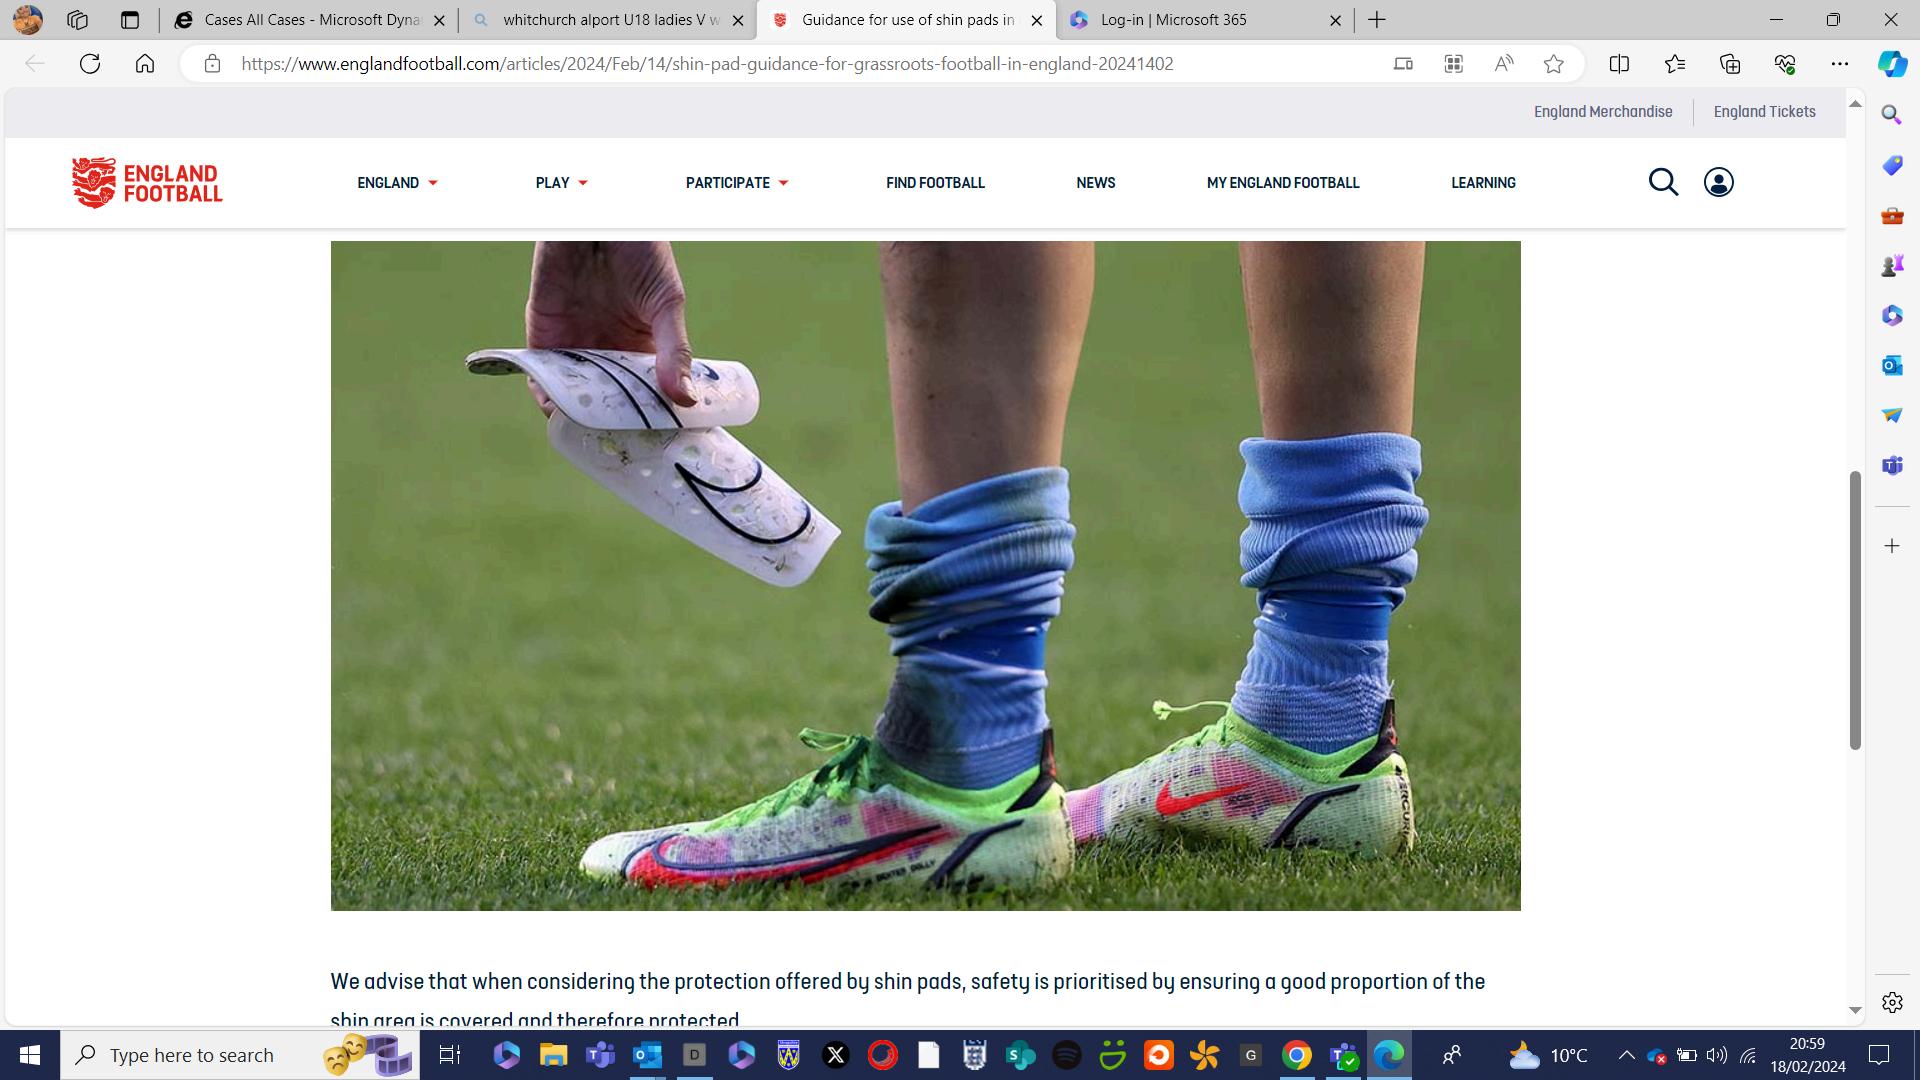Click the website search magnifier icon
This screenshot has width=1920, height=1080.
[x=1663, y=182]
